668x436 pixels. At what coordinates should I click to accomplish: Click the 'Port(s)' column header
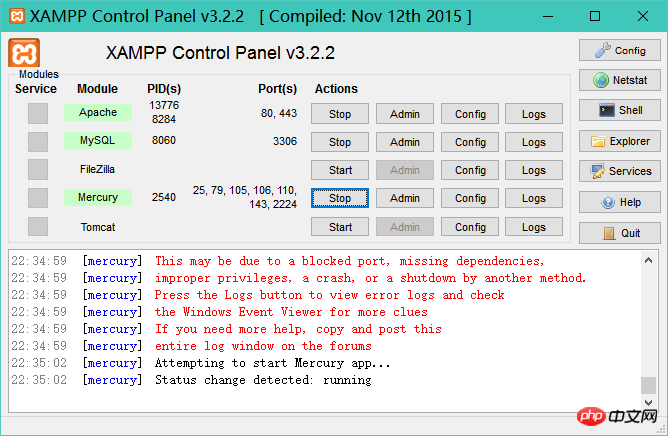[277, 89]
